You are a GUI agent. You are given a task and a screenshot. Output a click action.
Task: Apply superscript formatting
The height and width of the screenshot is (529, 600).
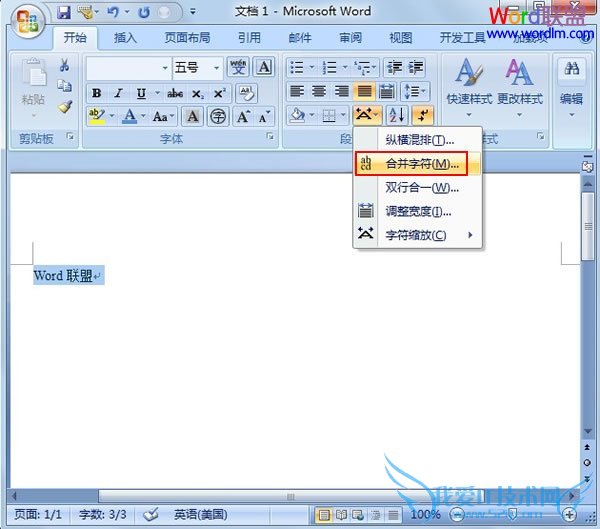[x=219, y=93]
